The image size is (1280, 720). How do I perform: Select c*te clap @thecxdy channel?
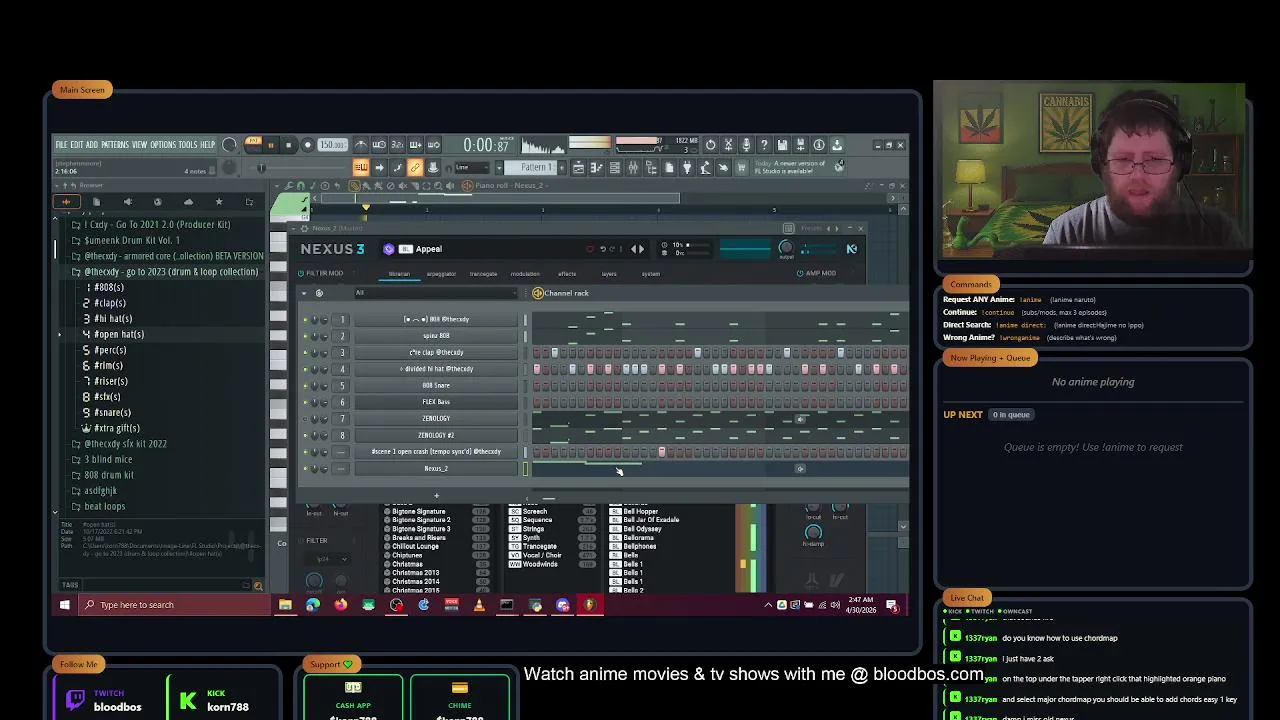click(436, 352)
